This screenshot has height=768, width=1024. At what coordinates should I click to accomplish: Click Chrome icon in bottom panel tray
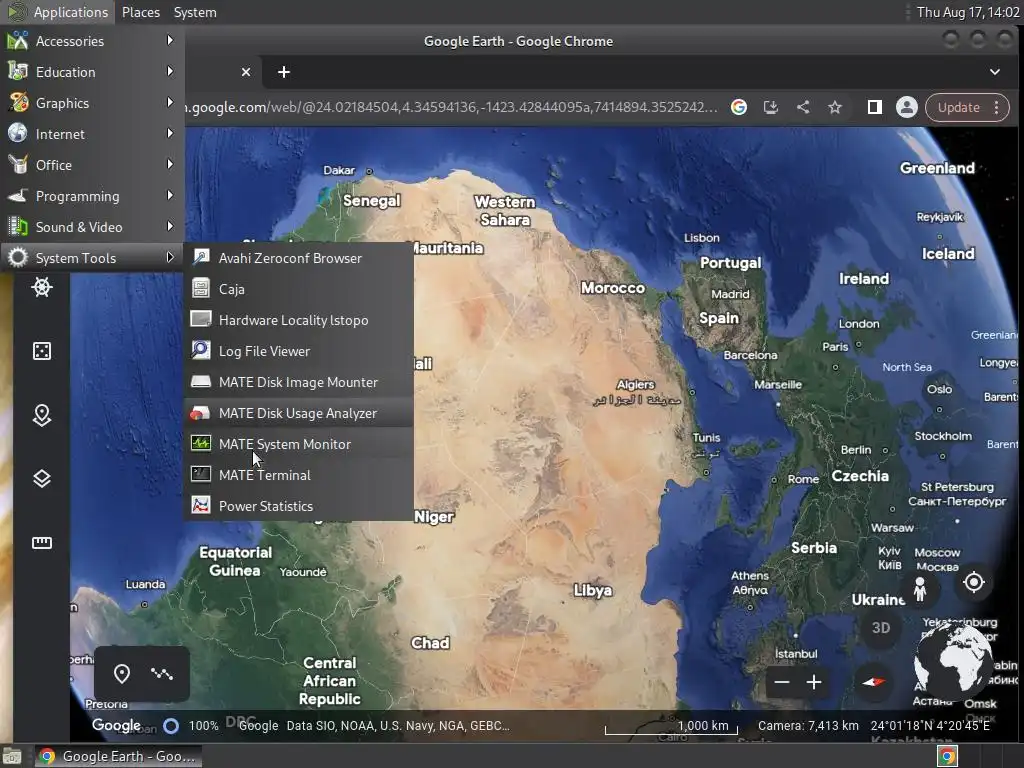point(947,756)
